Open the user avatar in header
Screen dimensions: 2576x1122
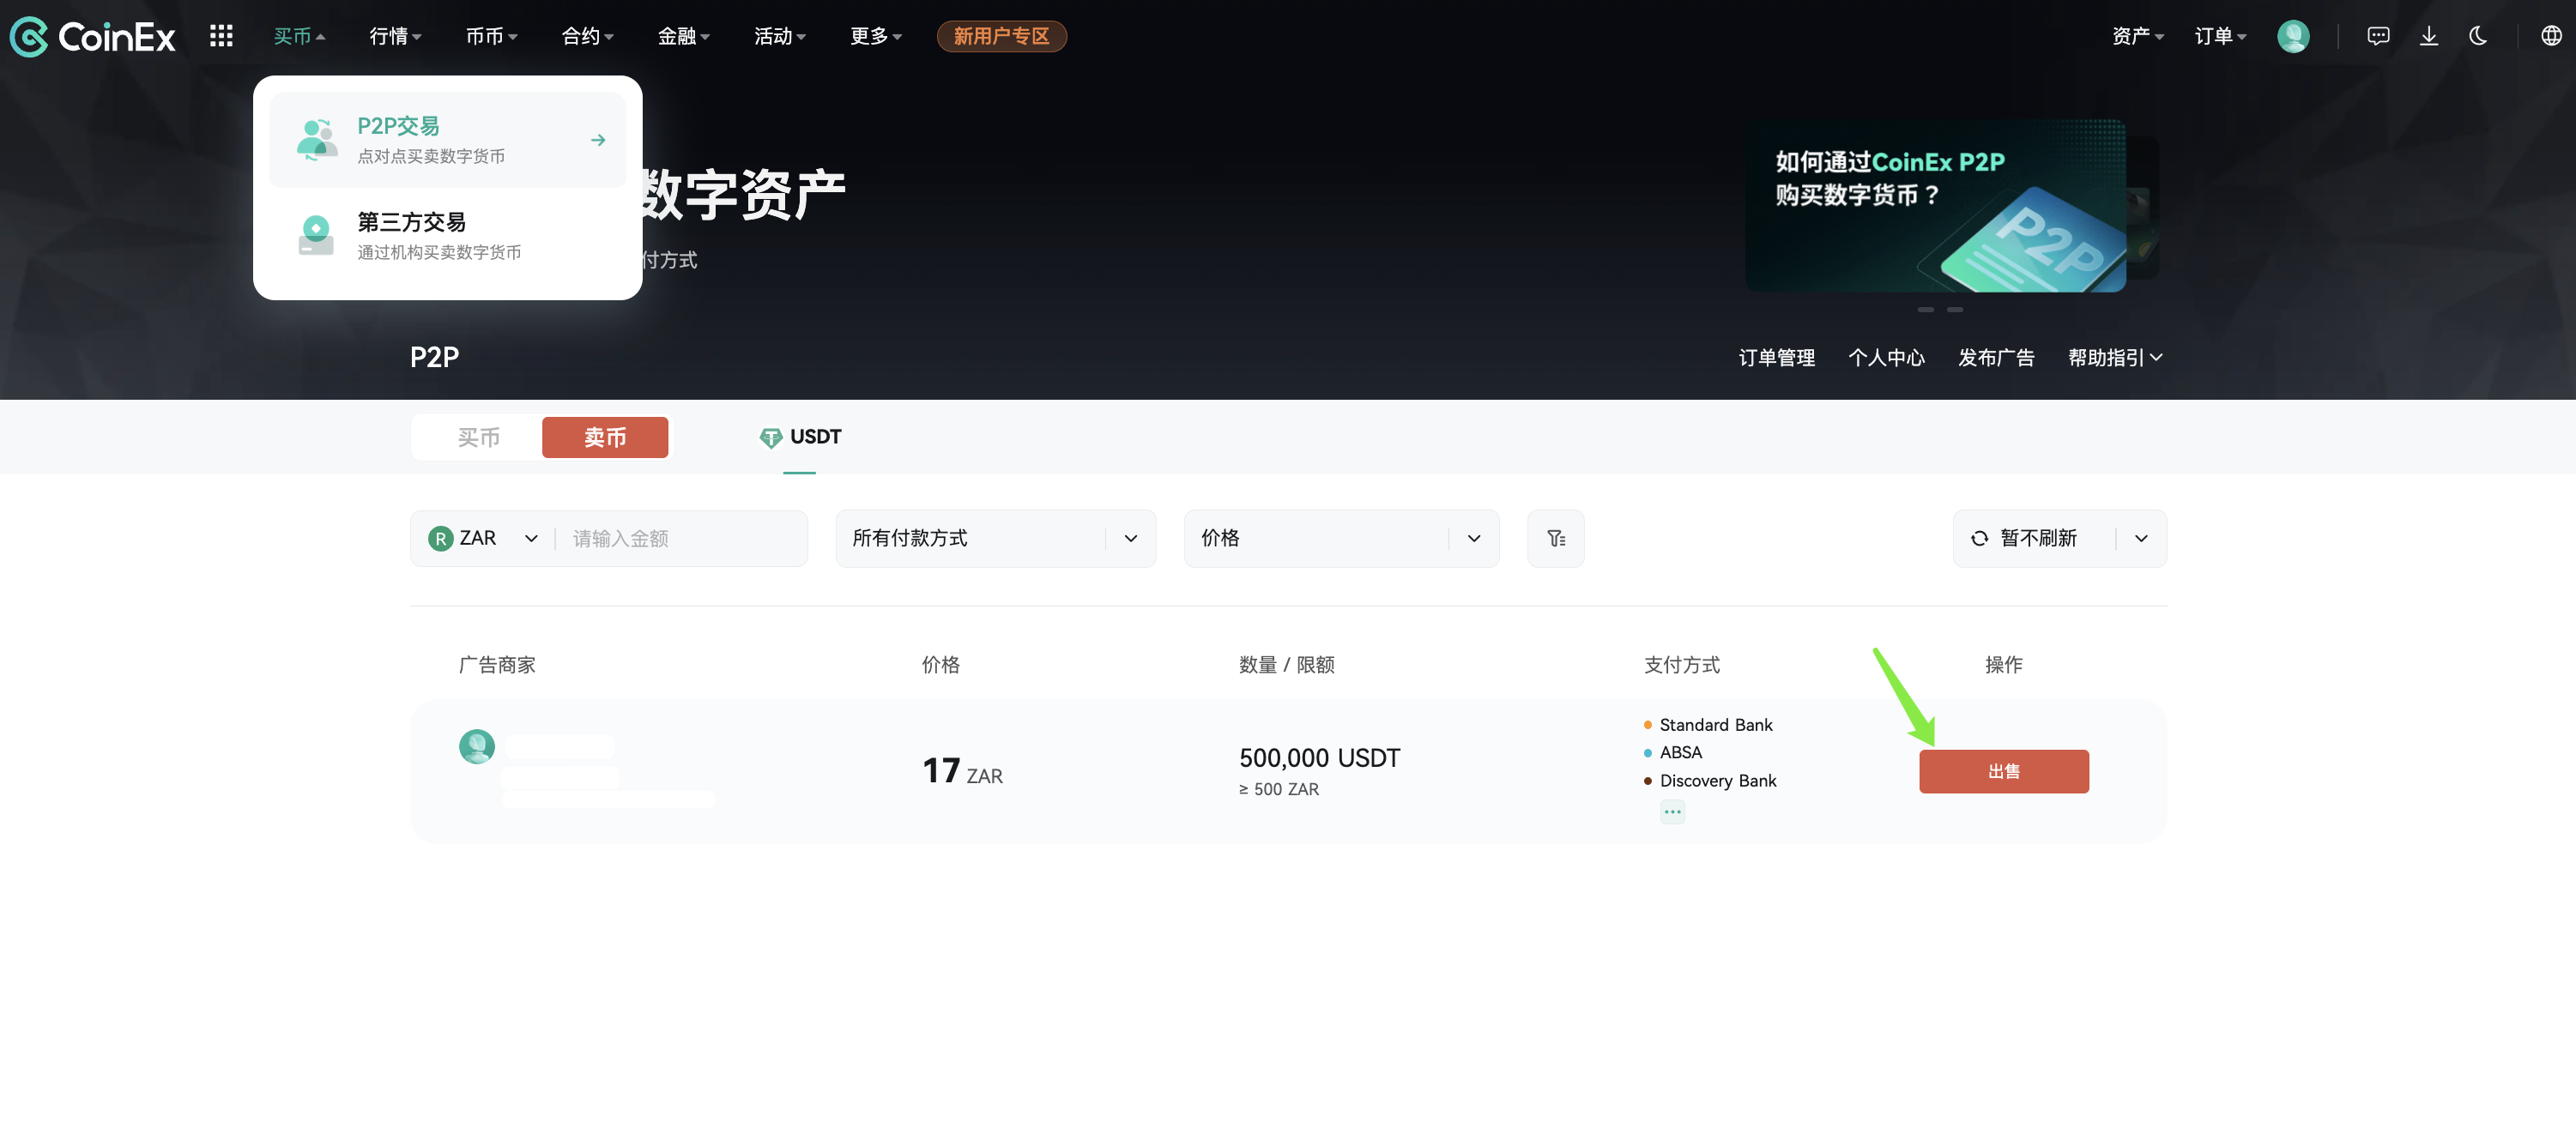(2293, 36)
